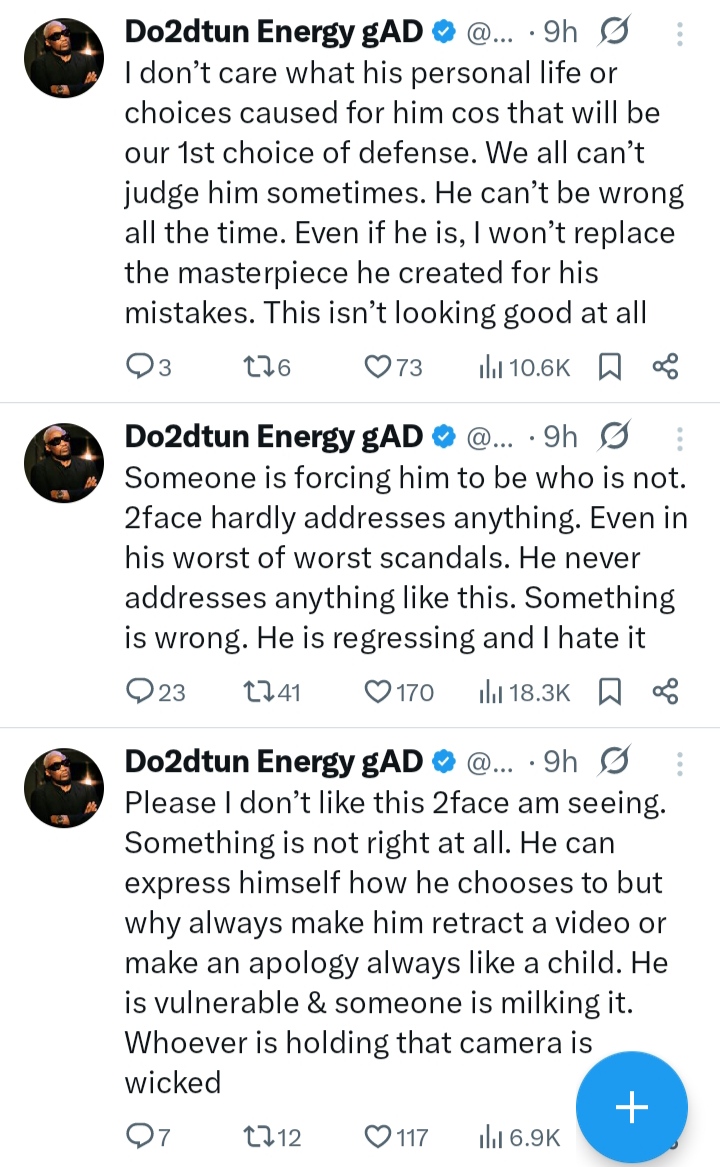Bookmark the tweet with 10.6K views
This screenshot has height=1167, width=720.
[x=609, y=367]
